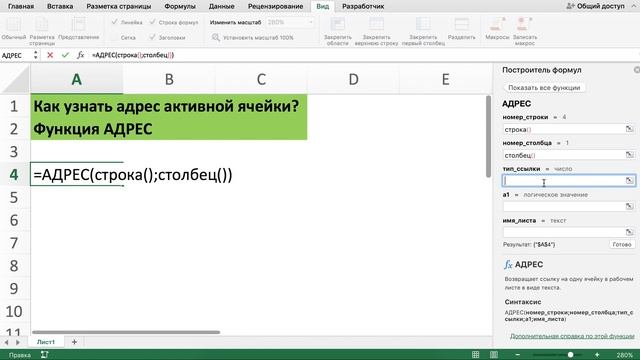Open the Главная tab

coord(21,6)
